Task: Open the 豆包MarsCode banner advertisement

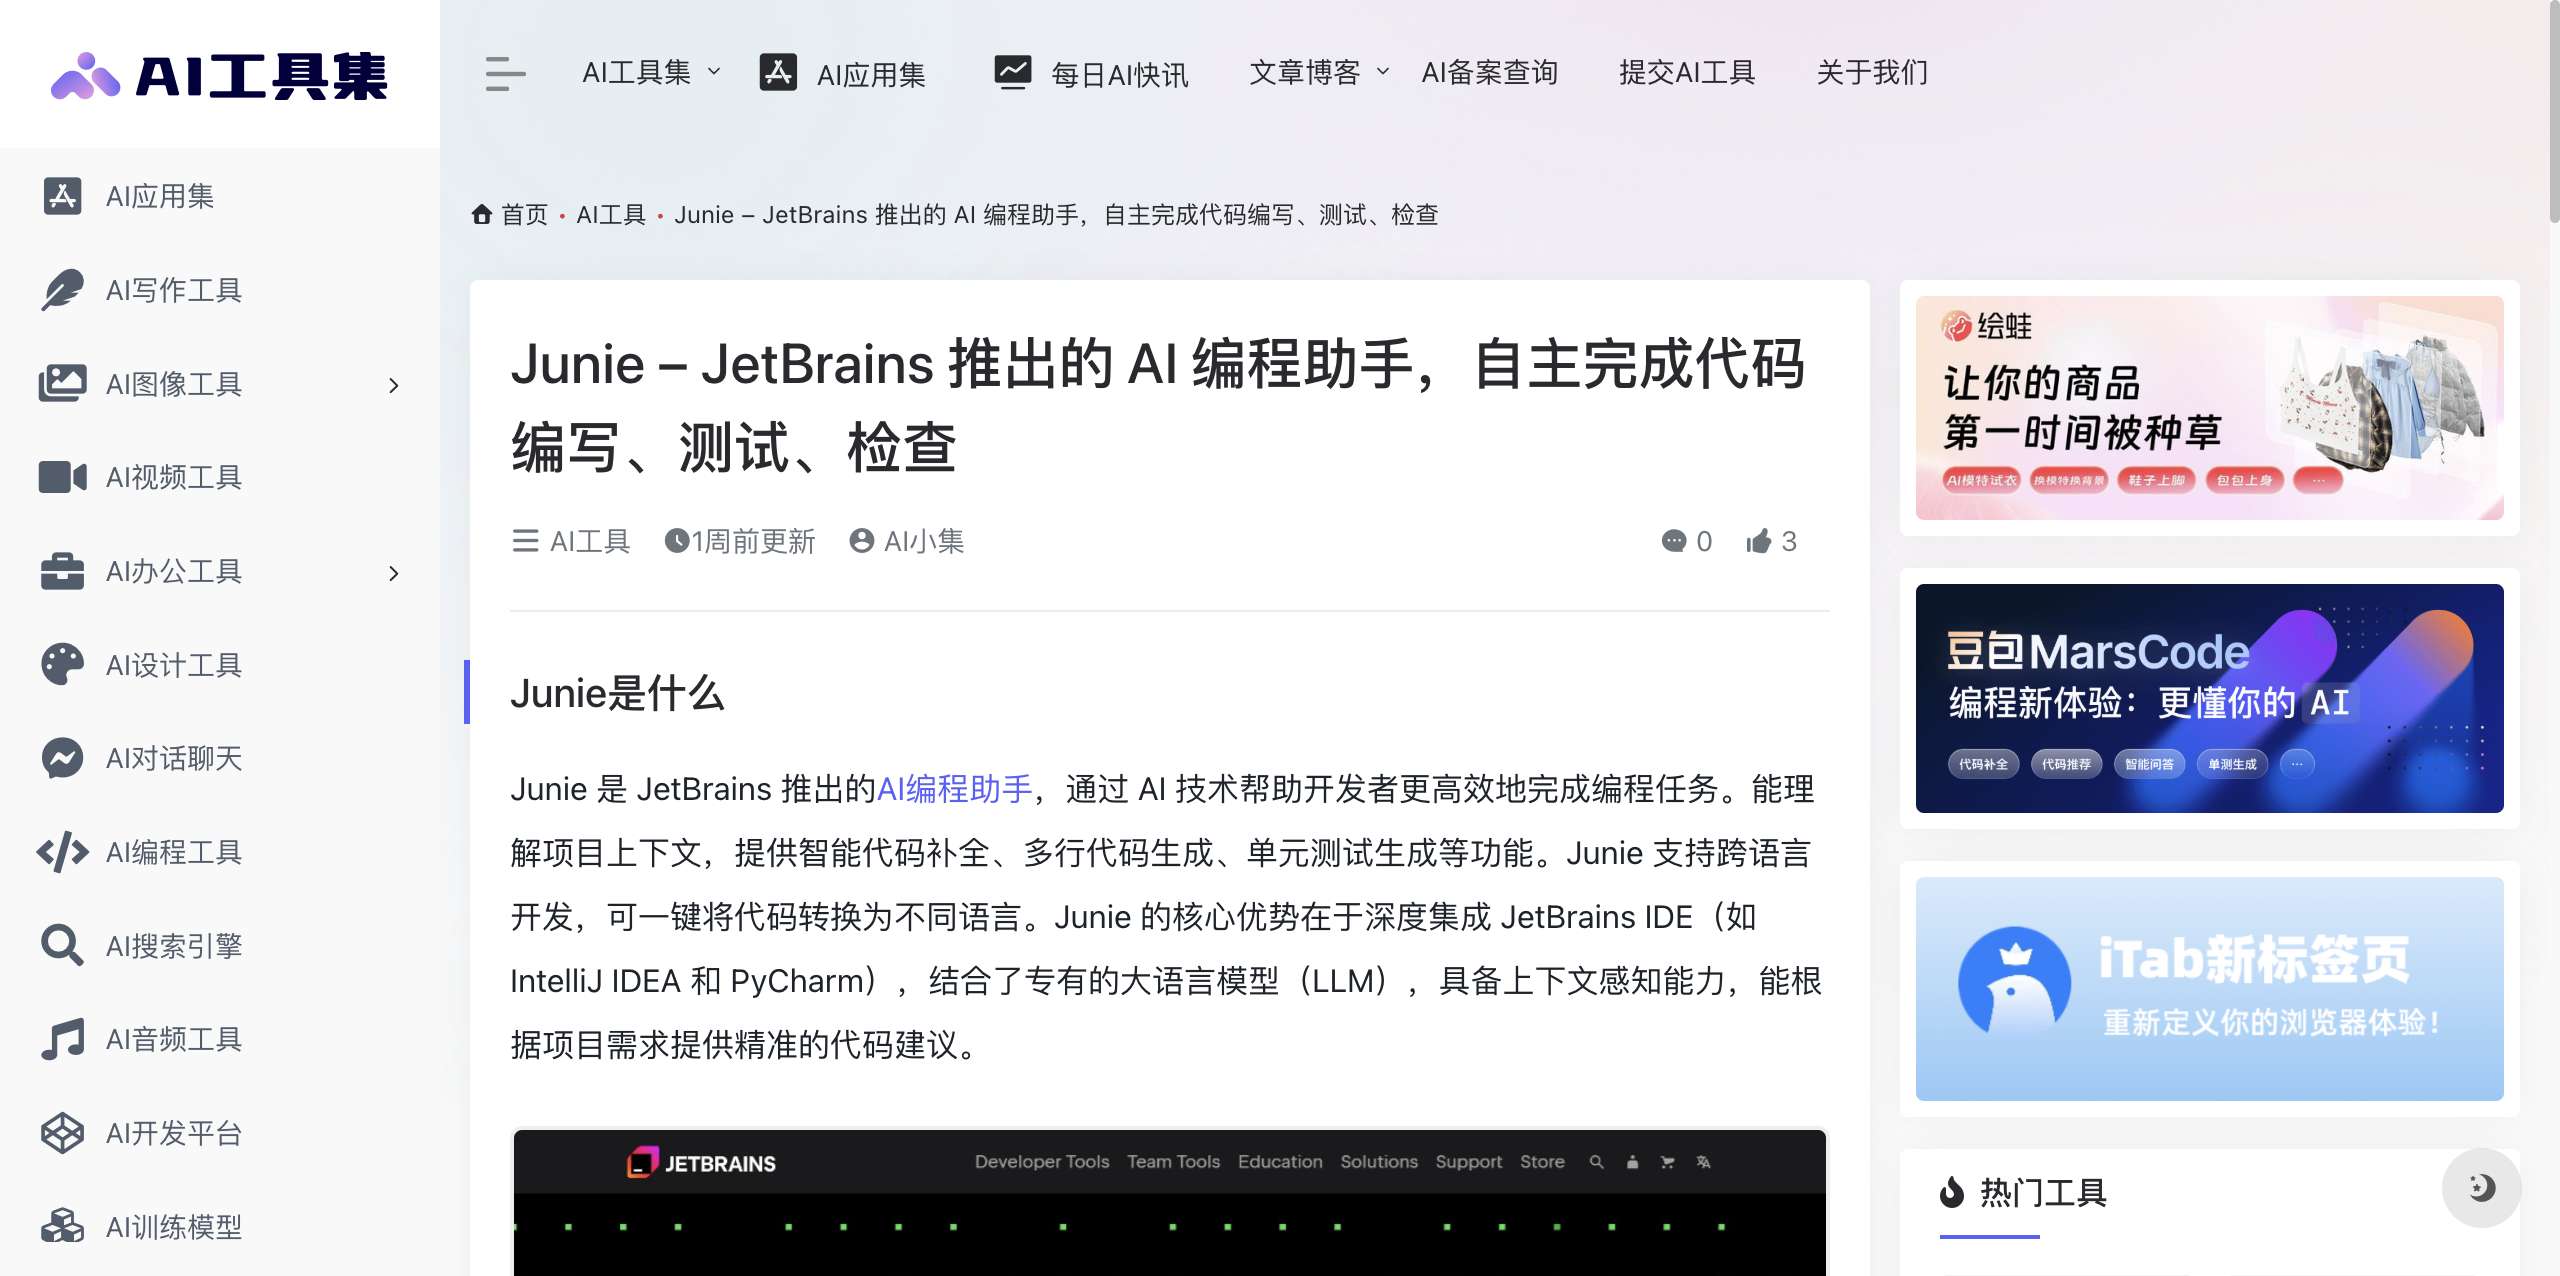Action: point(2209,698)
